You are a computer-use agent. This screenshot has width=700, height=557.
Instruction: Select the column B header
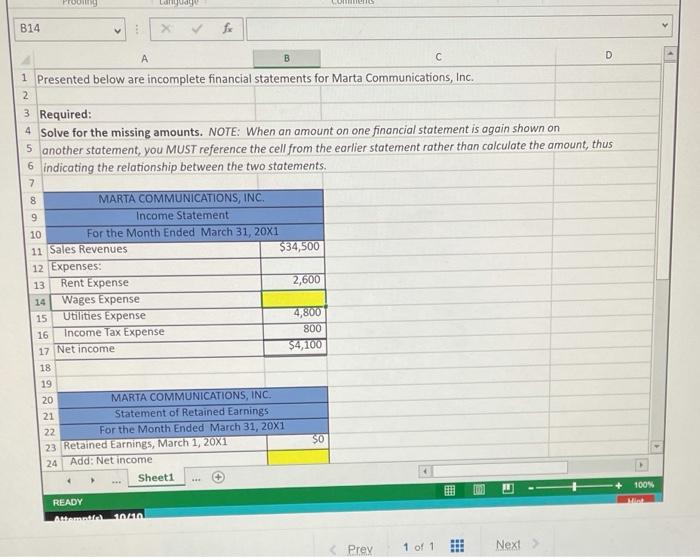[x=287, y=58]
